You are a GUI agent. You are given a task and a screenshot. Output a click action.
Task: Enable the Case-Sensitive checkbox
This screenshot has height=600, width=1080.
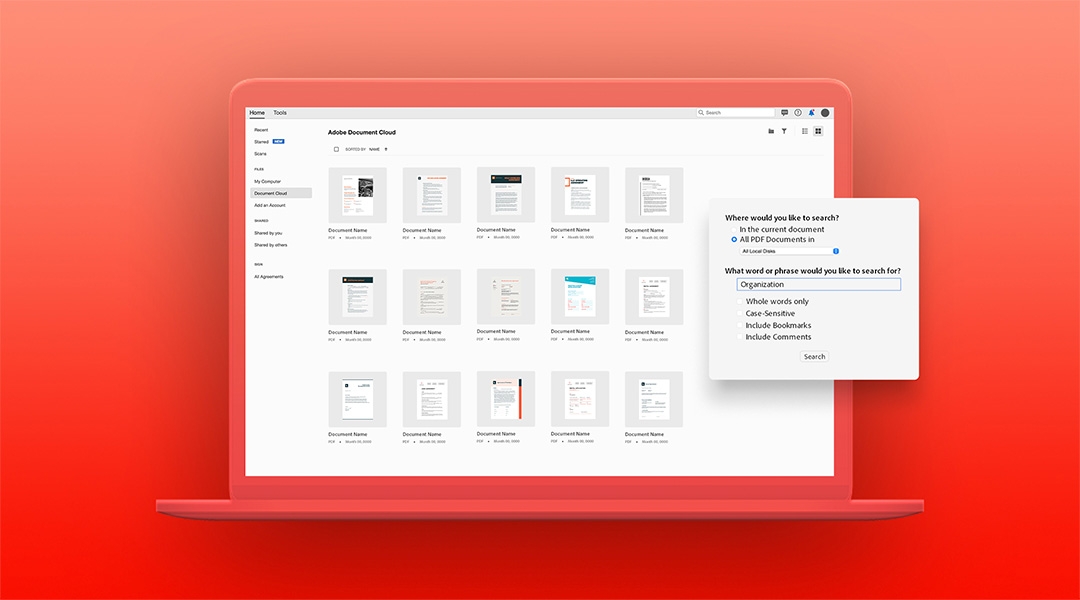(740, 313)
